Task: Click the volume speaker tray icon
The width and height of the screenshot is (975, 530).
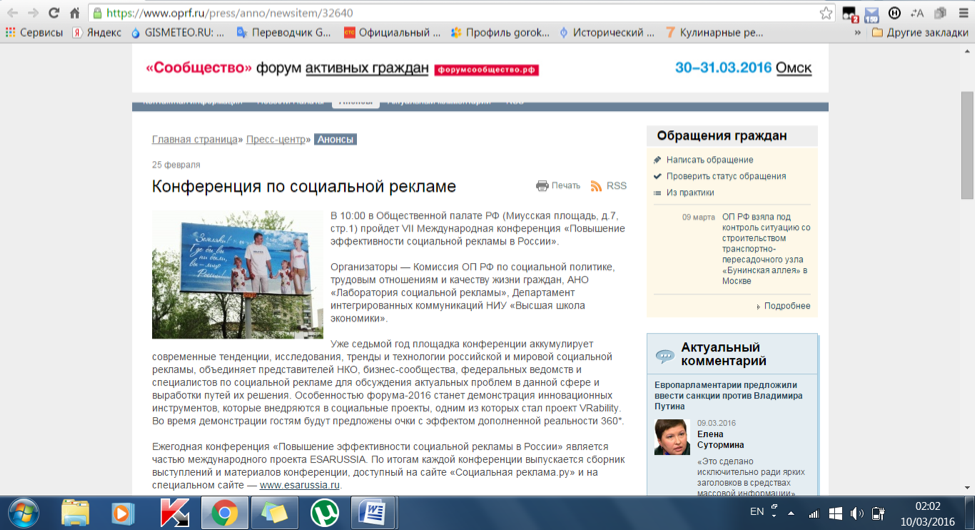Action: click(857, 514)
